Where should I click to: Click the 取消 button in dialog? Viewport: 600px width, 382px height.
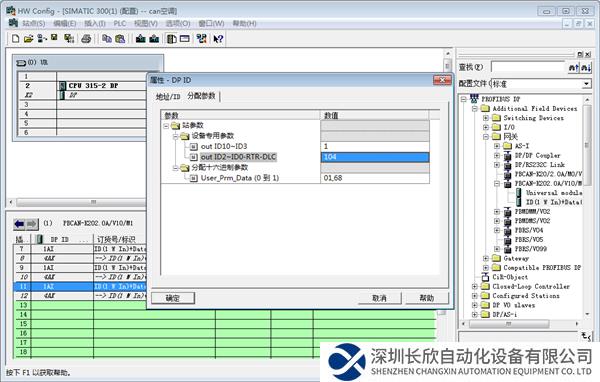(380, 298)
